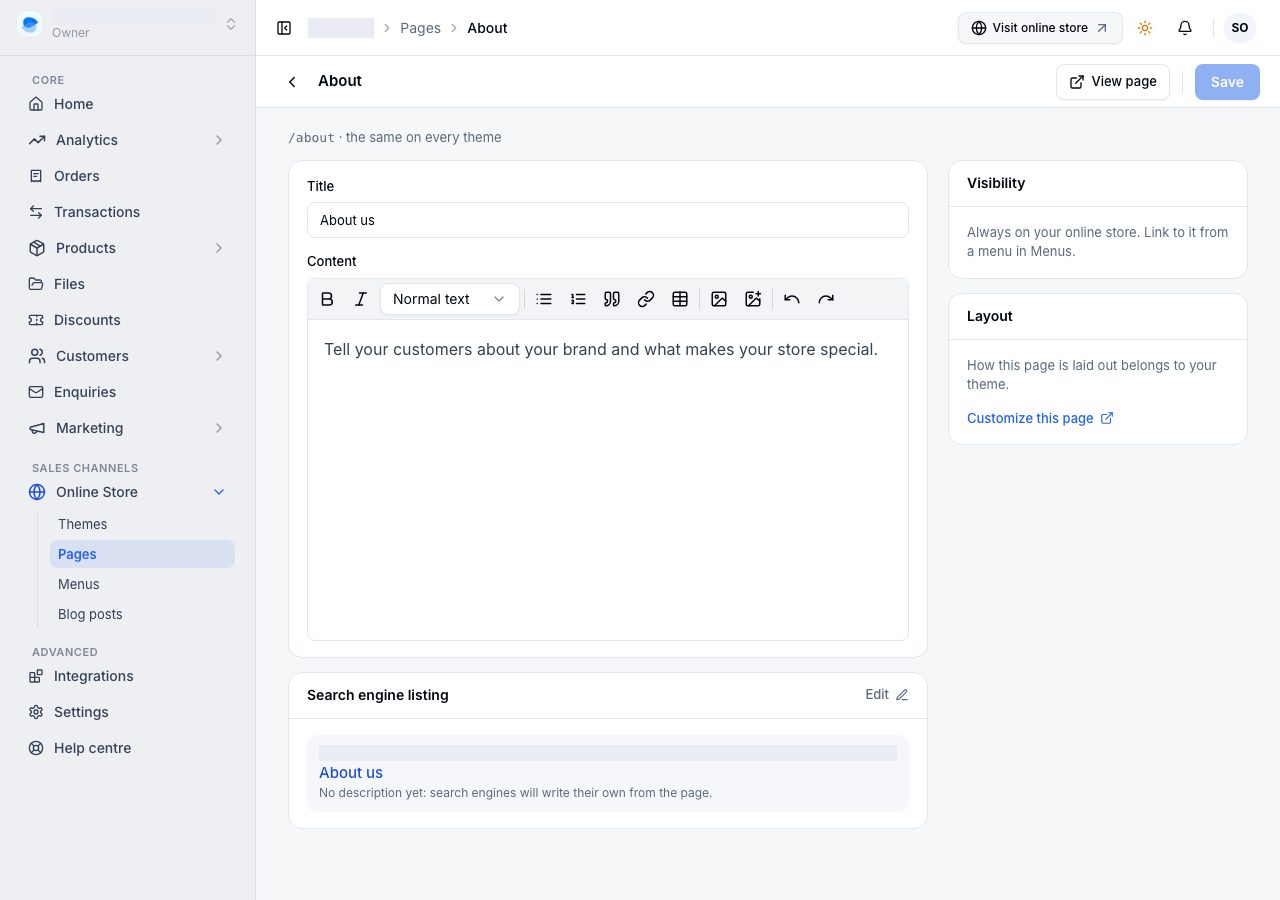Expand the Products submenu chevron
Screen dimensions: 1280x900
click(x=219, y=248)
